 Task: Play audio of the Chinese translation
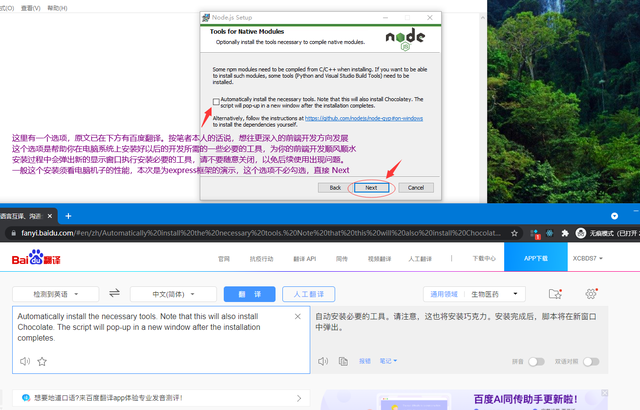[323, 361]
